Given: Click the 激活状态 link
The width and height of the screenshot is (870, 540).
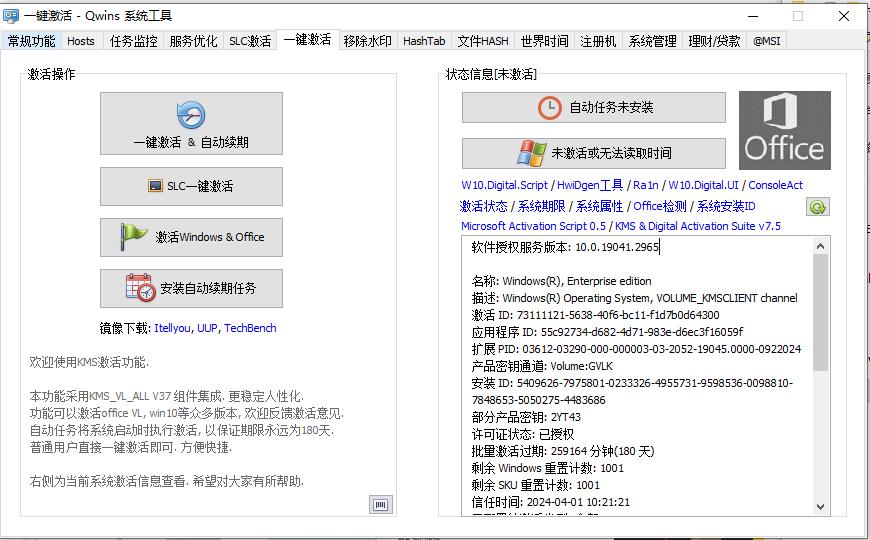Looking at the screenshot, I should tap(483, 206).
